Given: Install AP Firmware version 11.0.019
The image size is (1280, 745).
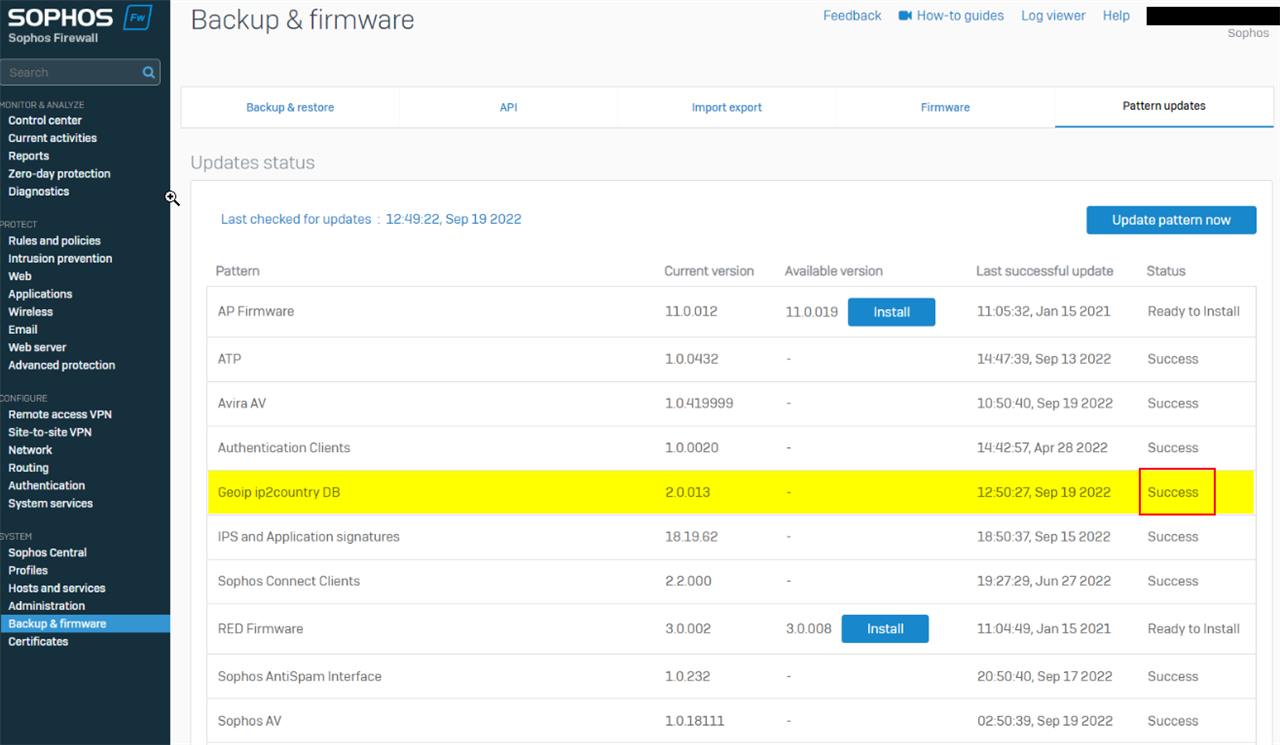Looking at the screenshot, I should [x=891, y=312].
